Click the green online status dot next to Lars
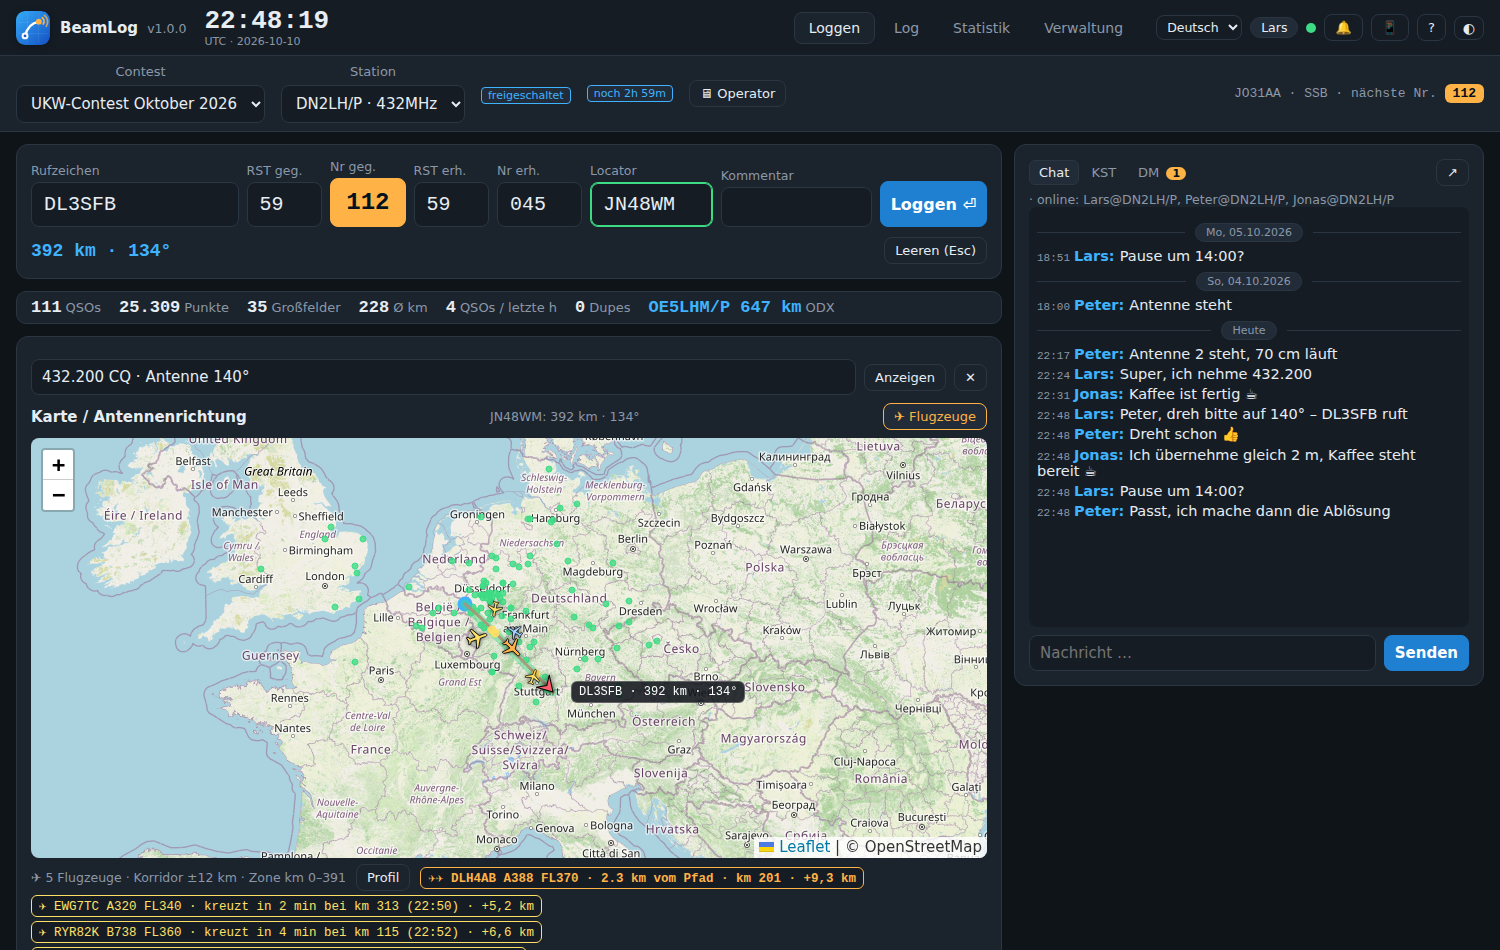Screen dimensions: 1500x950 [x=1311, y=28]
